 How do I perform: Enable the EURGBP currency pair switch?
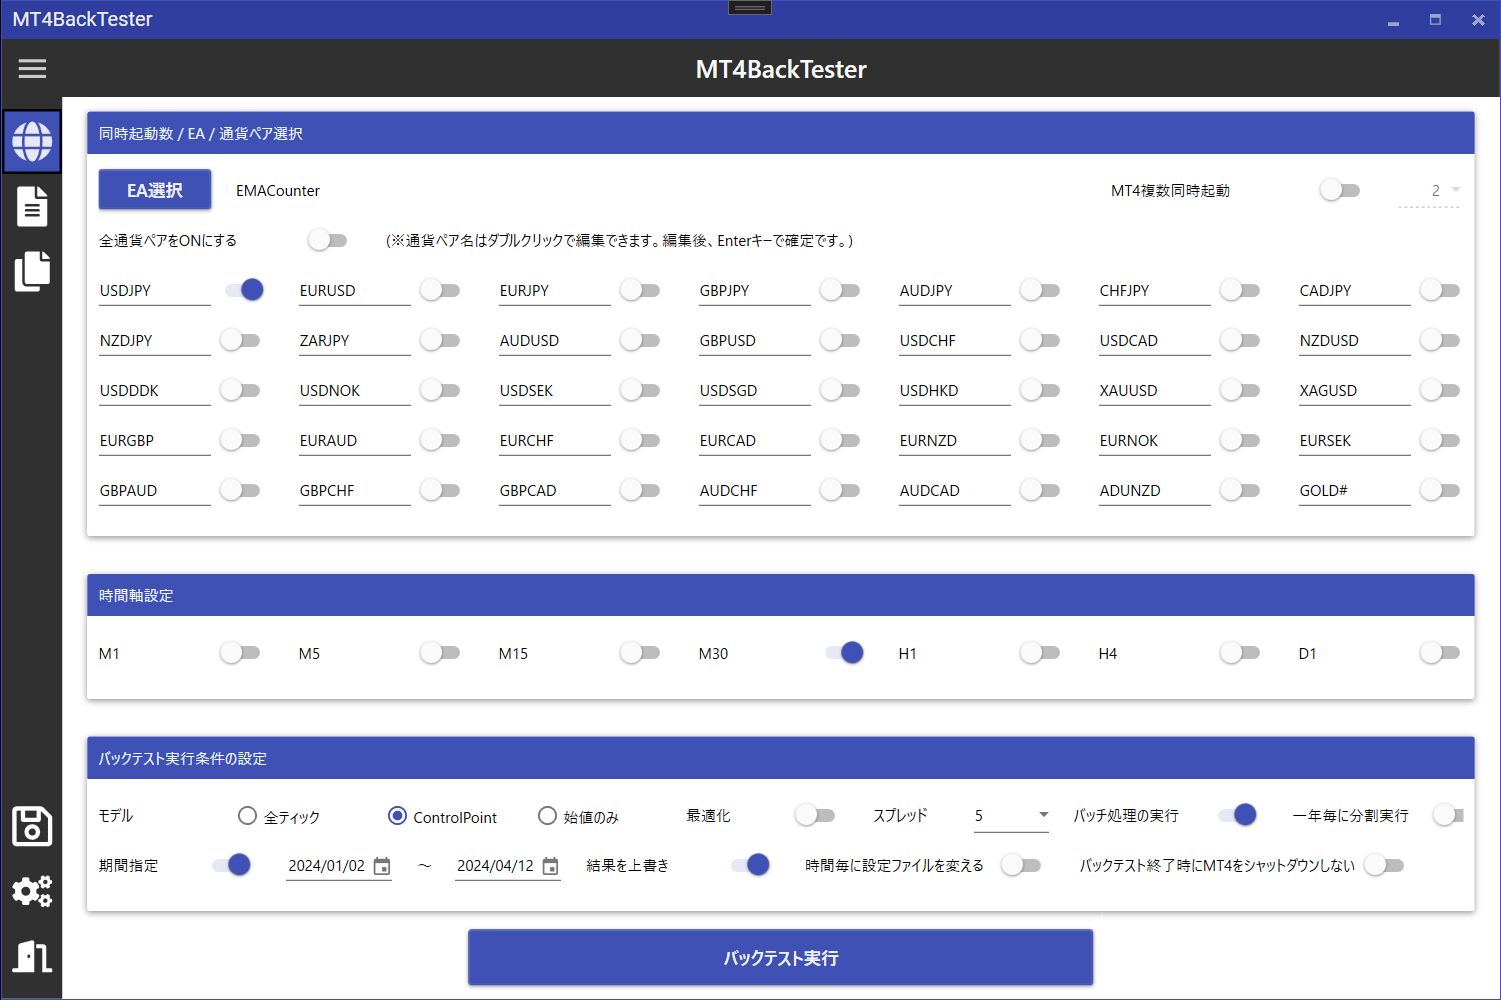[240, 440]
